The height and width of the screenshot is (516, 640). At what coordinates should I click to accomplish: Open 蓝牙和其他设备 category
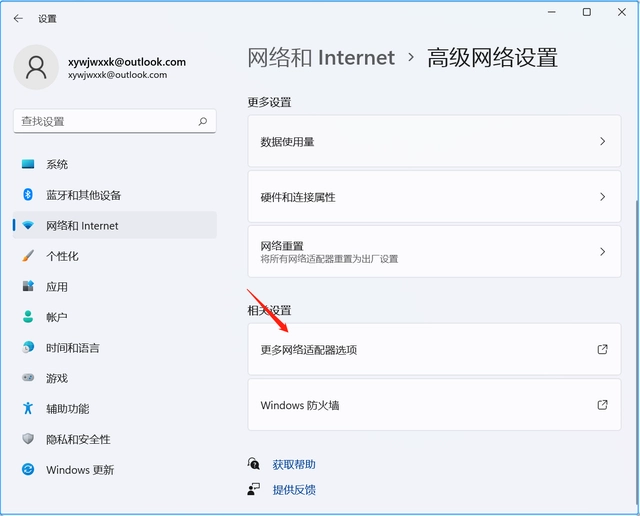[x=115, y=195]
